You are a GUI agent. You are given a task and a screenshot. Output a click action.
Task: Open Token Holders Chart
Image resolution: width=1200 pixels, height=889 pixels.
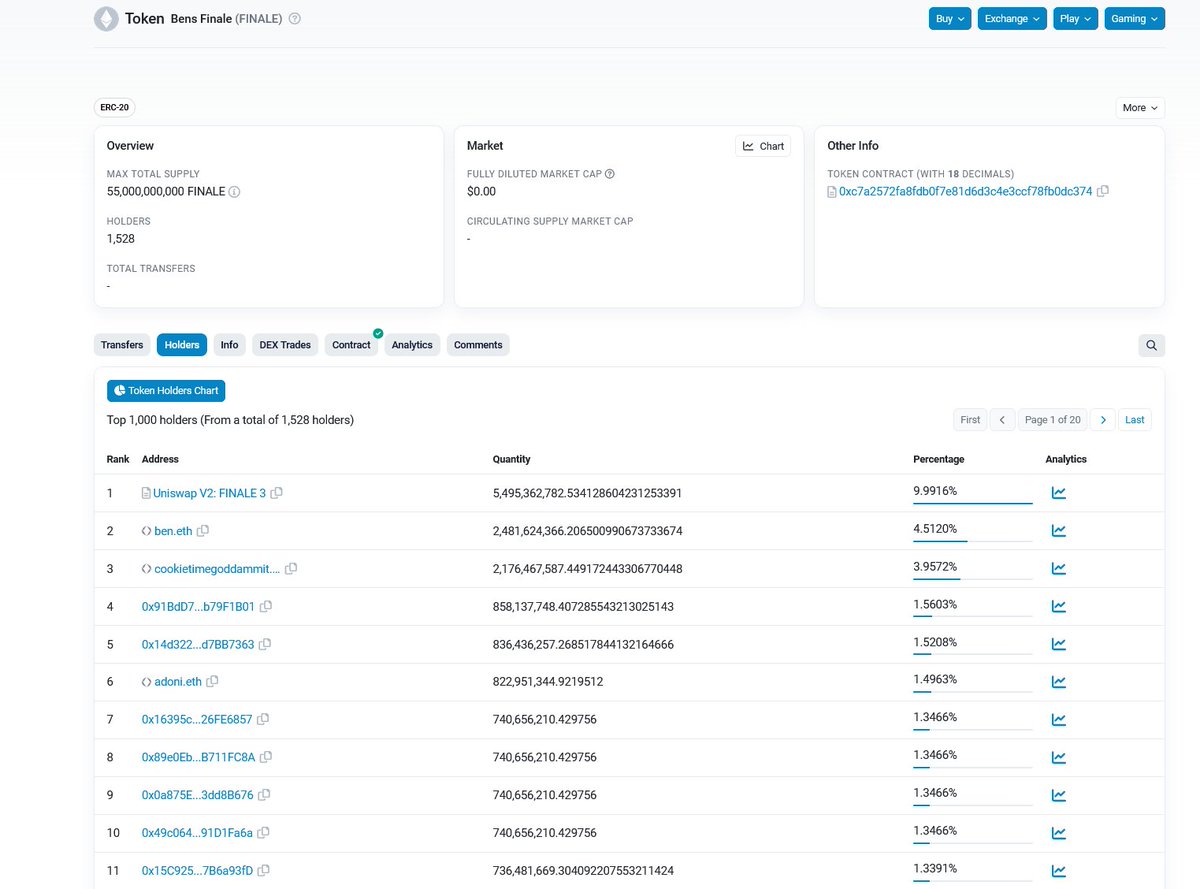click(166, 390)
